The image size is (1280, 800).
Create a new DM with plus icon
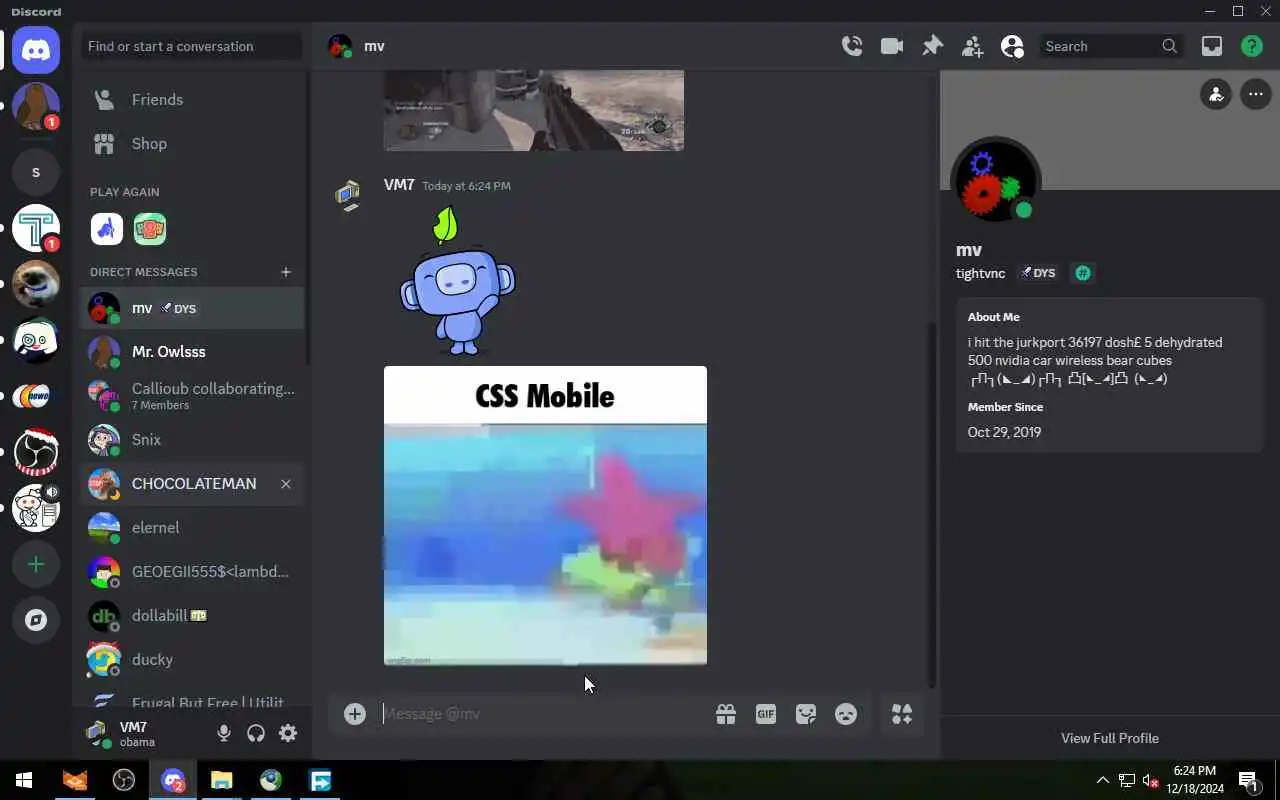point(286,272)
